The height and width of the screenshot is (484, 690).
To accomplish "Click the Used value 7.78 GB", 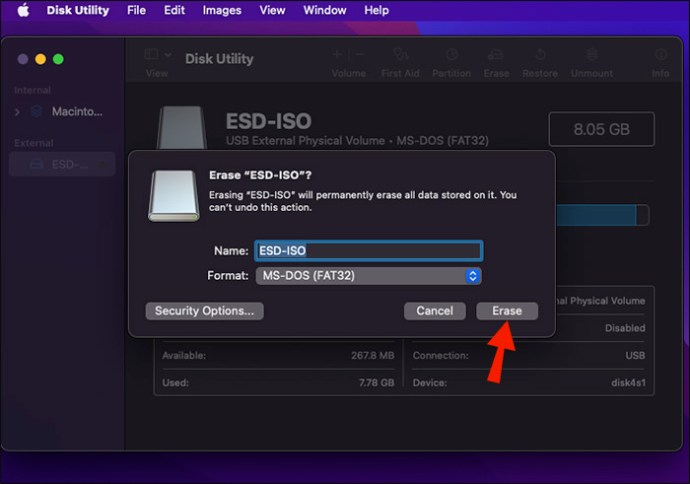I will click(x=376, y=383).
